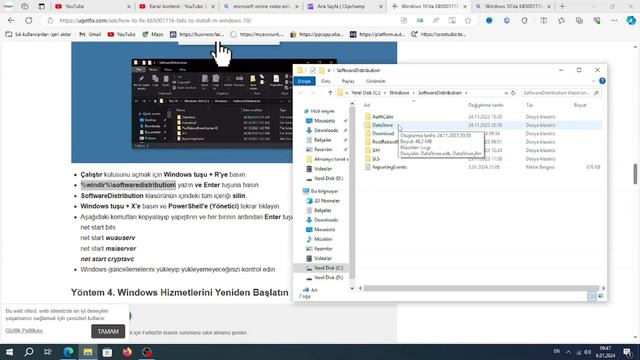Click the browser back arrow
Screen dimensions: 640x360
(x=11, y=20)
